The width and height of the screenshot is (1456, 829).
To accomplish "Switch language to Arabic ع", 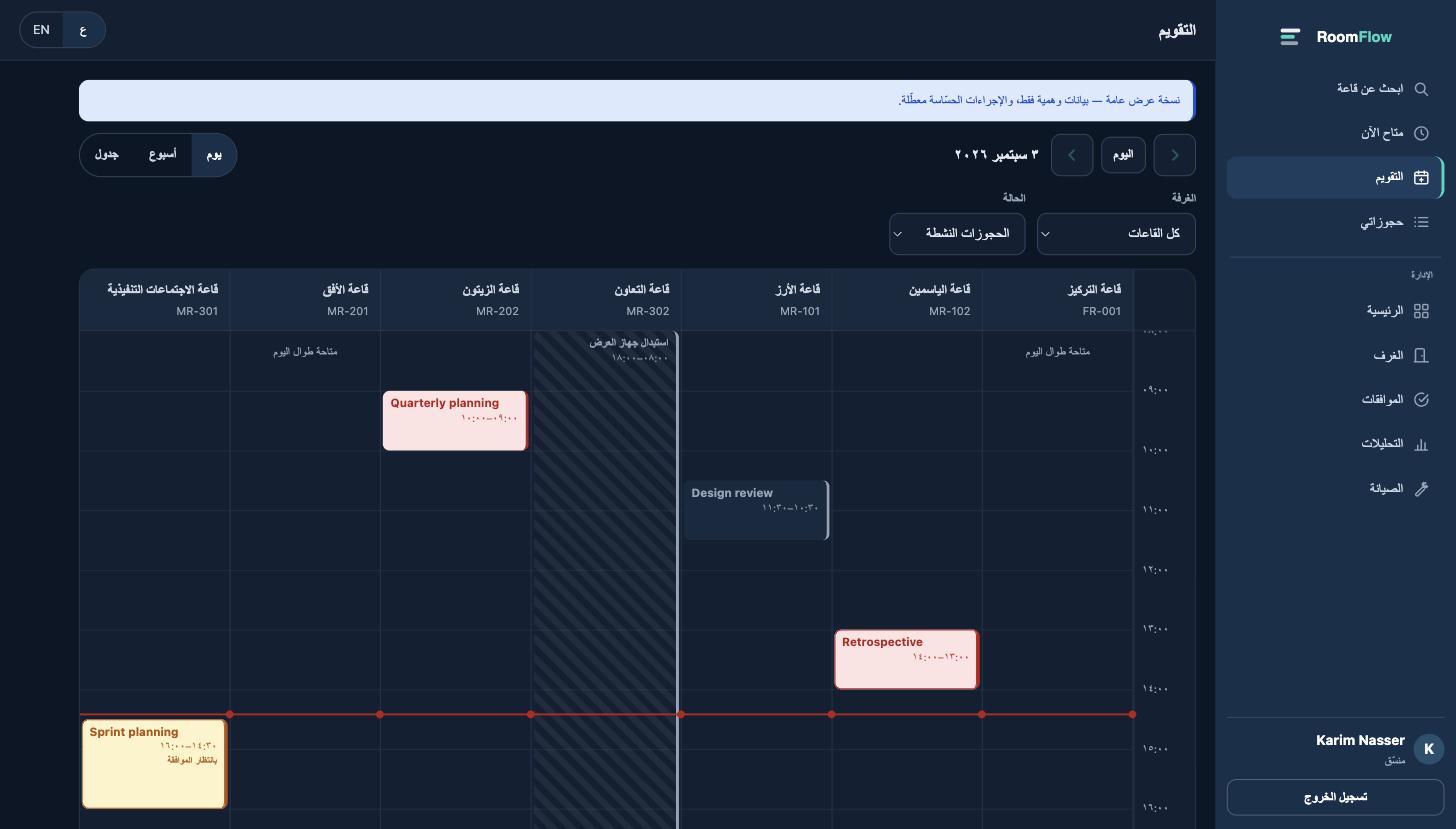I will 83,30.
